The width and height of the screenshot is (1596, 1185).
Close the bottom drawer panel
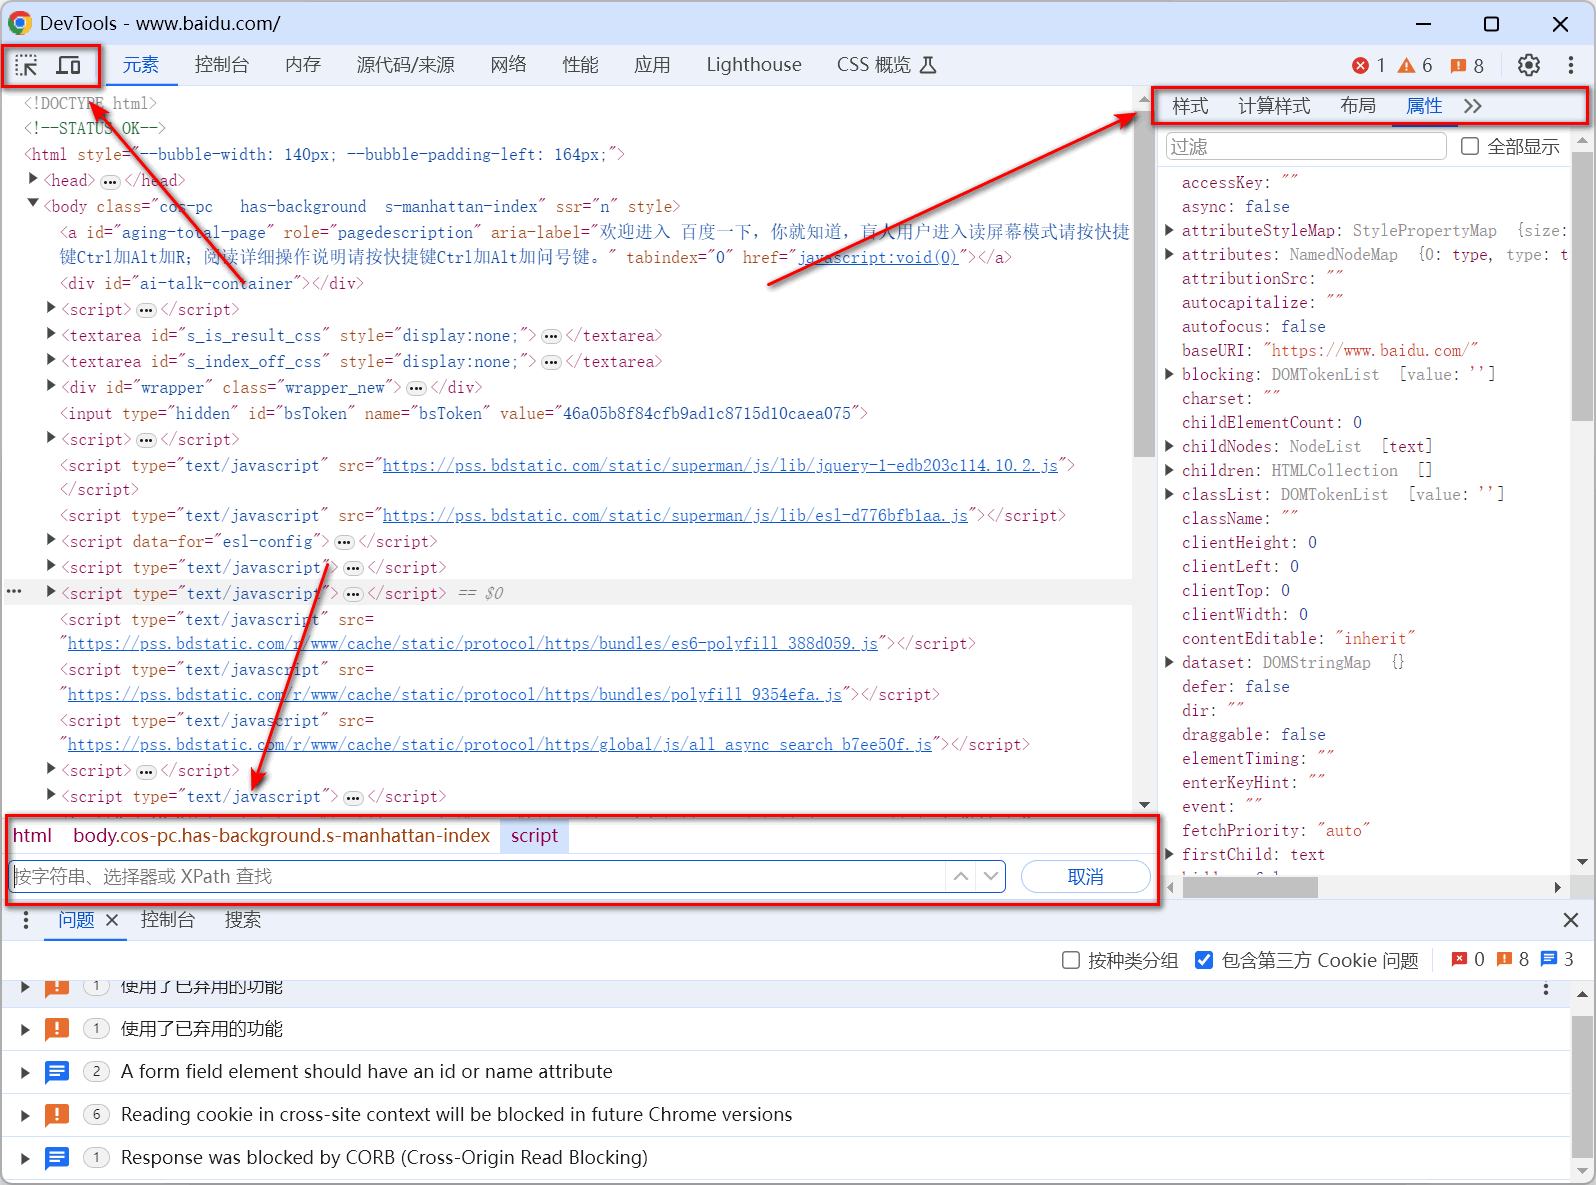1571,920
